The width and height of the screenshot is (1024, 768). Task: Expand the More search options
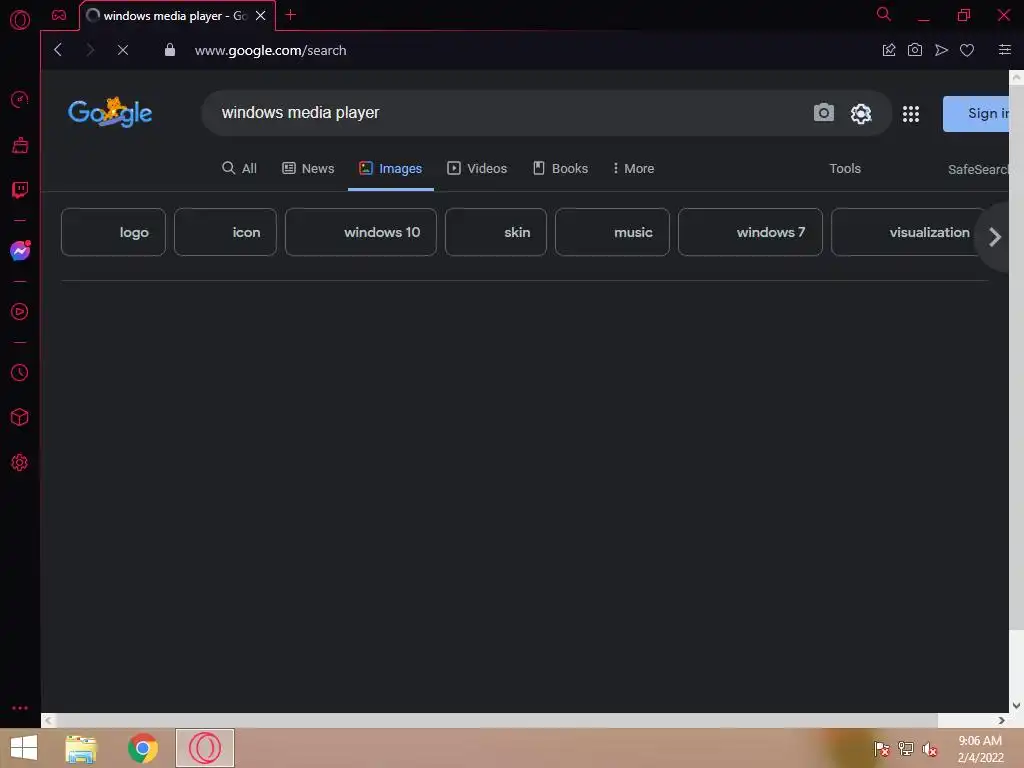click(633, 168)
